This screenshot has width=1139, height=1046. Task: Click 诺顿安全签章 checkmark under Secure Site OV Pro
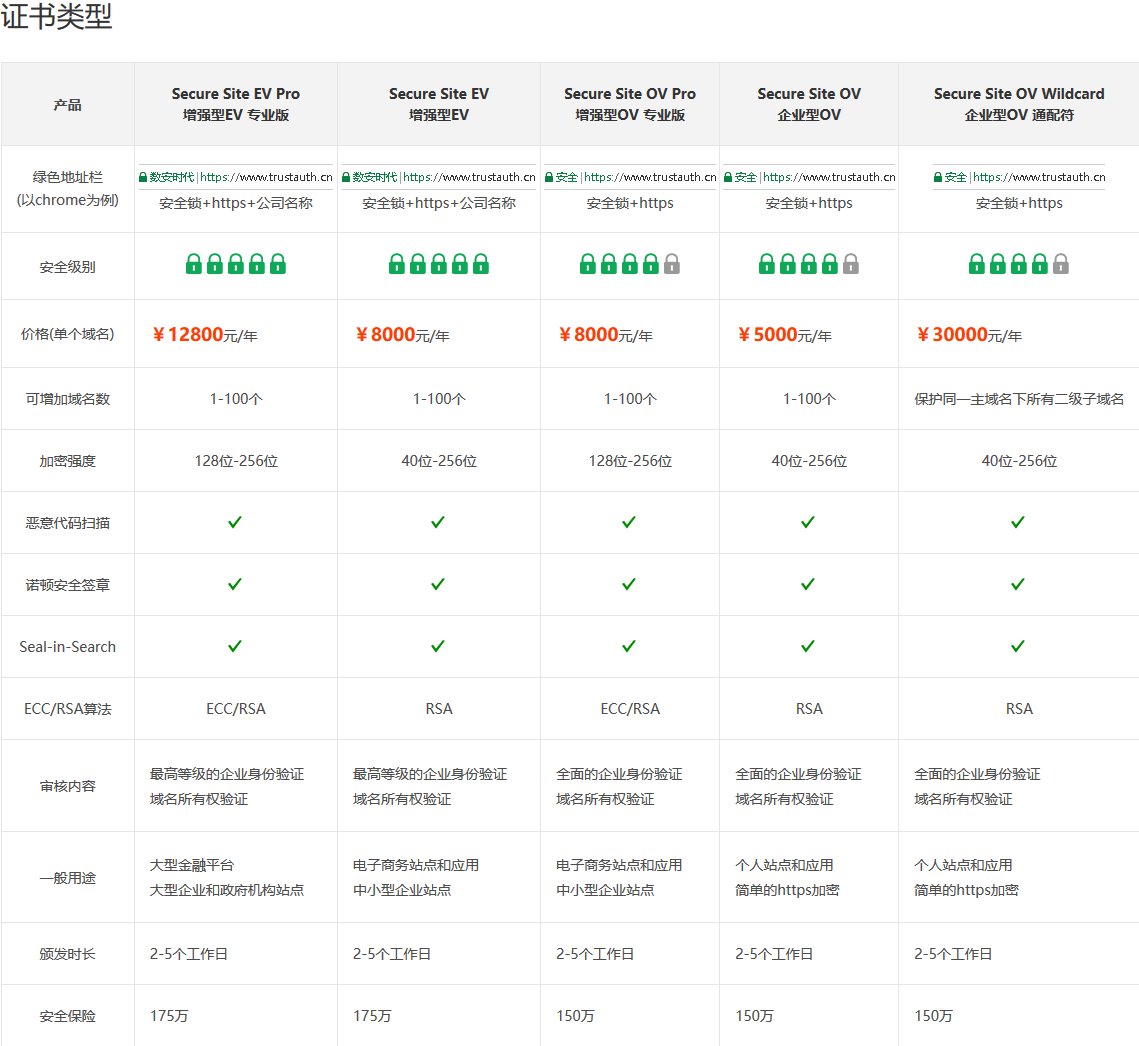629,584
